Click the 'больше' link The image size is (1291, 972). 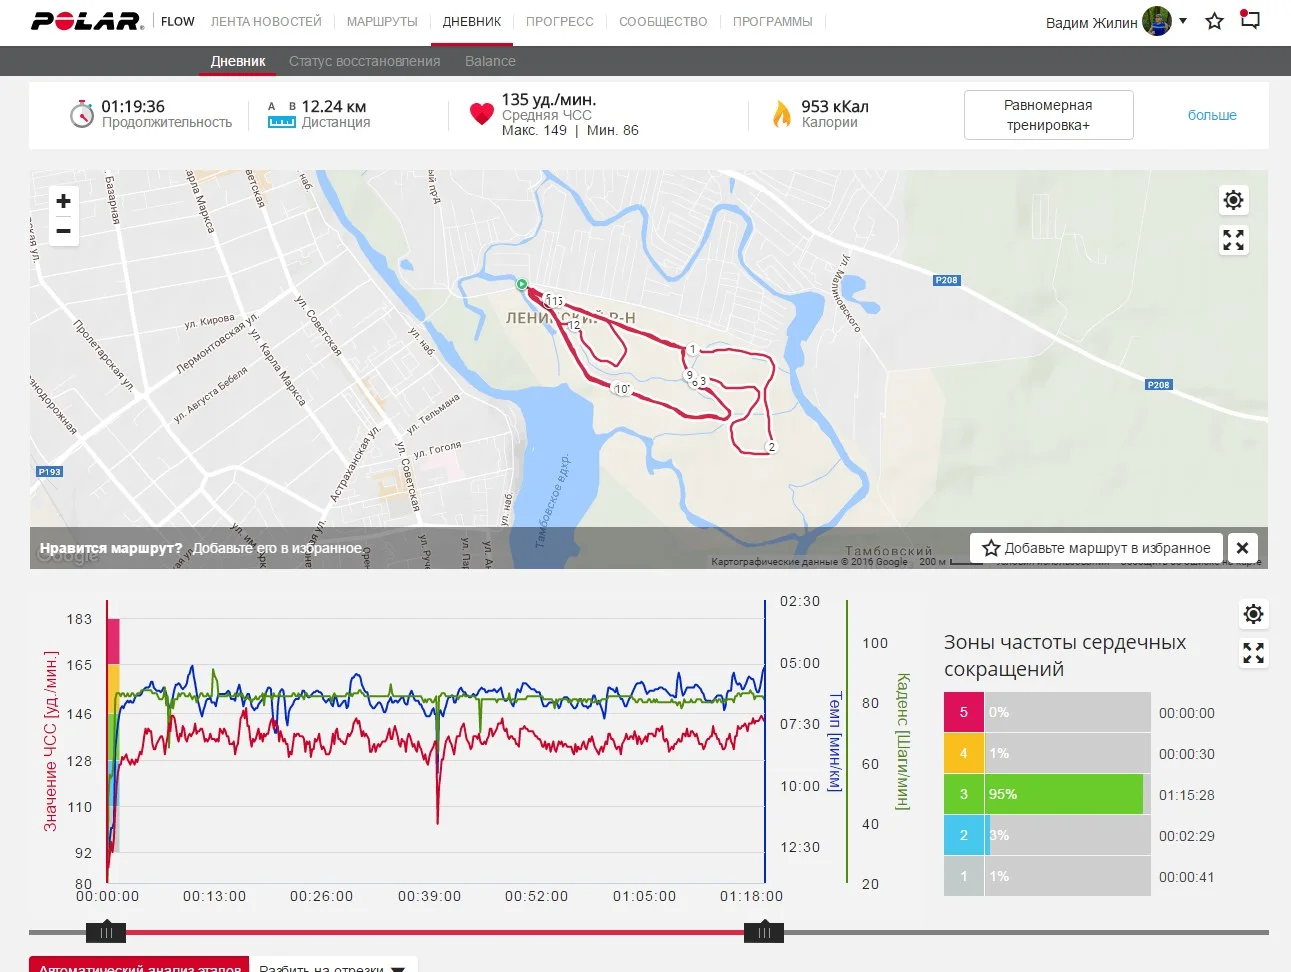pos(1211,115)
